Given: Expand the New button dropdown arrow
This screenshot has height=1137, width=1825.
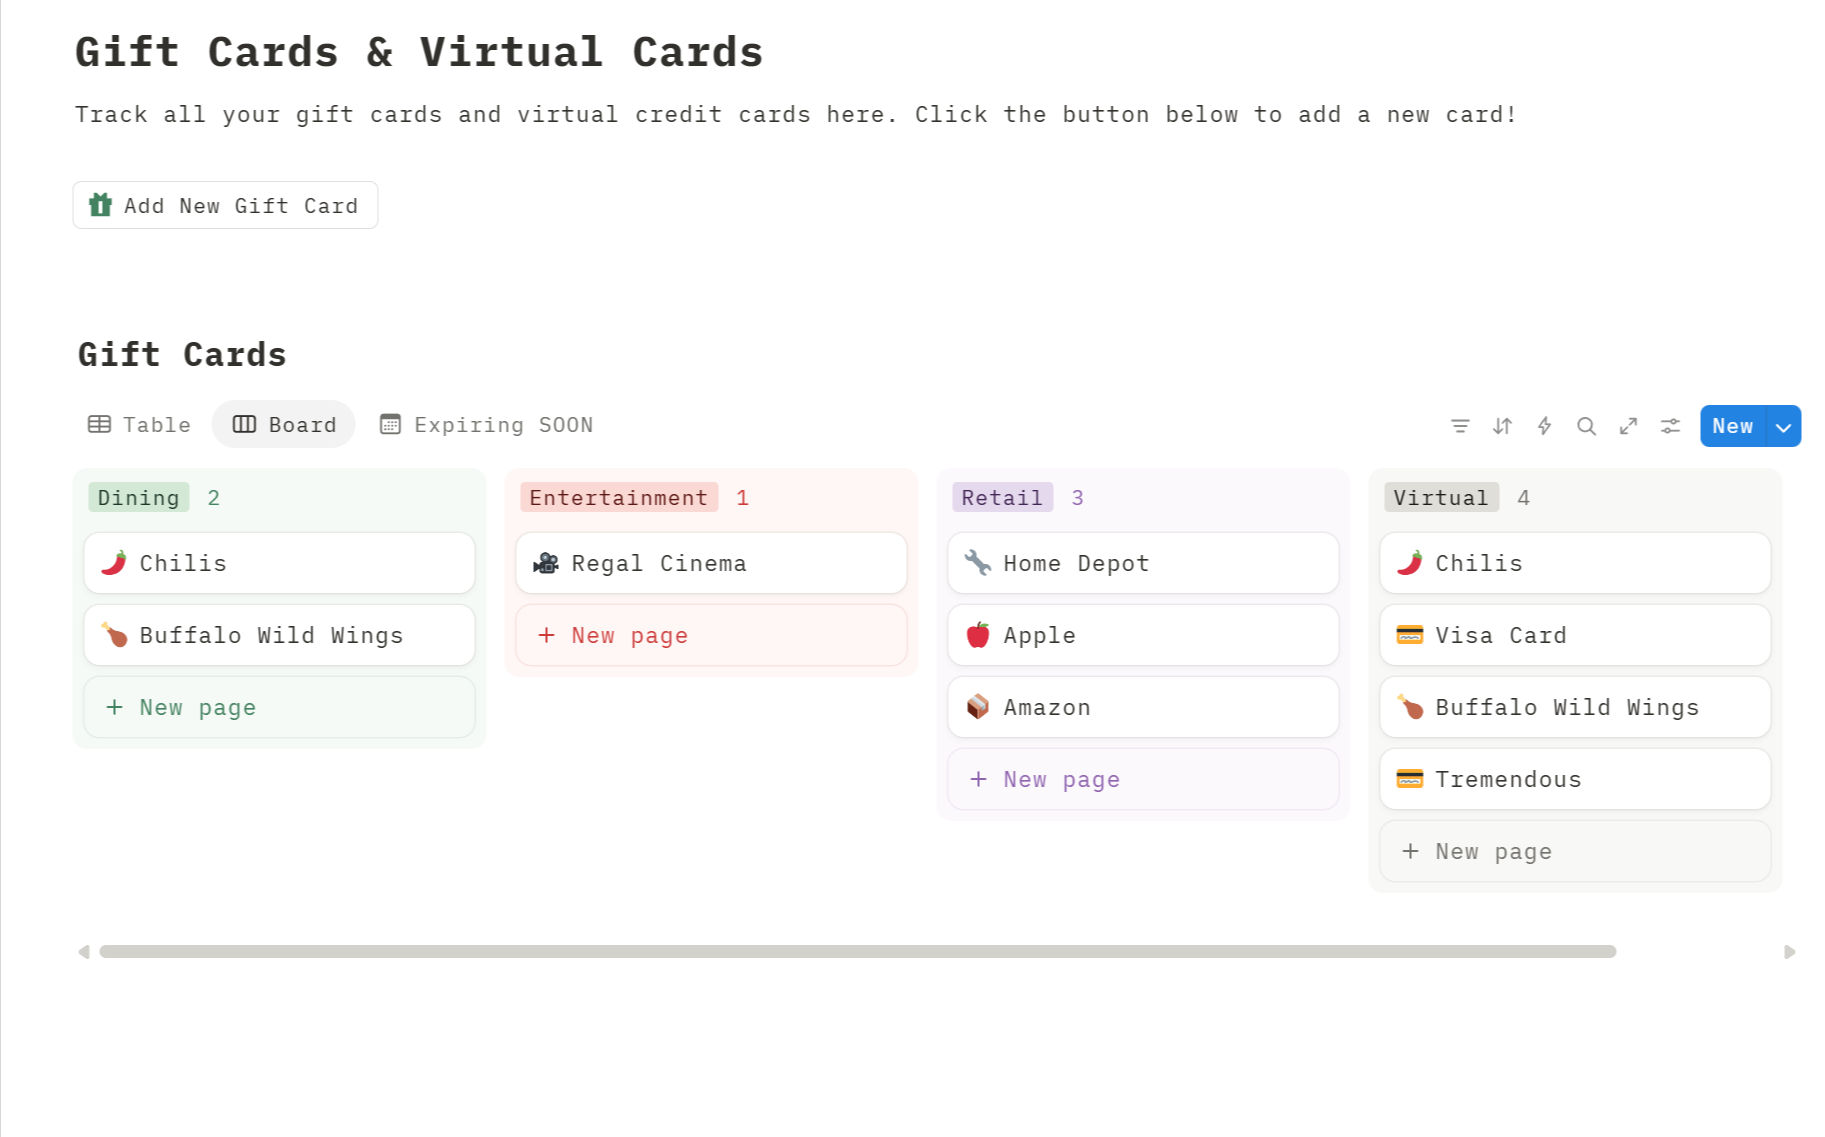Looking at the screenshot, I should [1783, 426].
